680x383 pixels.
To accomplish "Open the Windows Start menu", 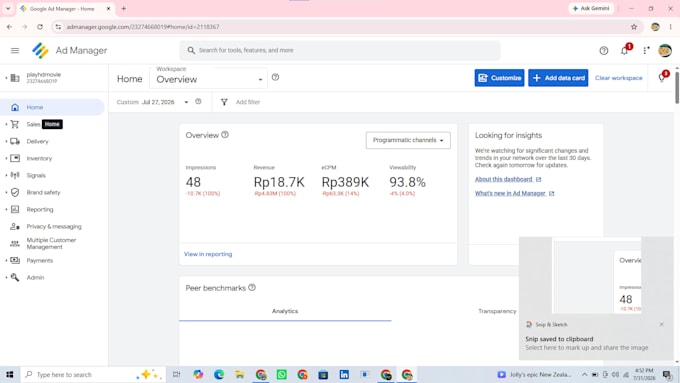I will tap(10, 374).
